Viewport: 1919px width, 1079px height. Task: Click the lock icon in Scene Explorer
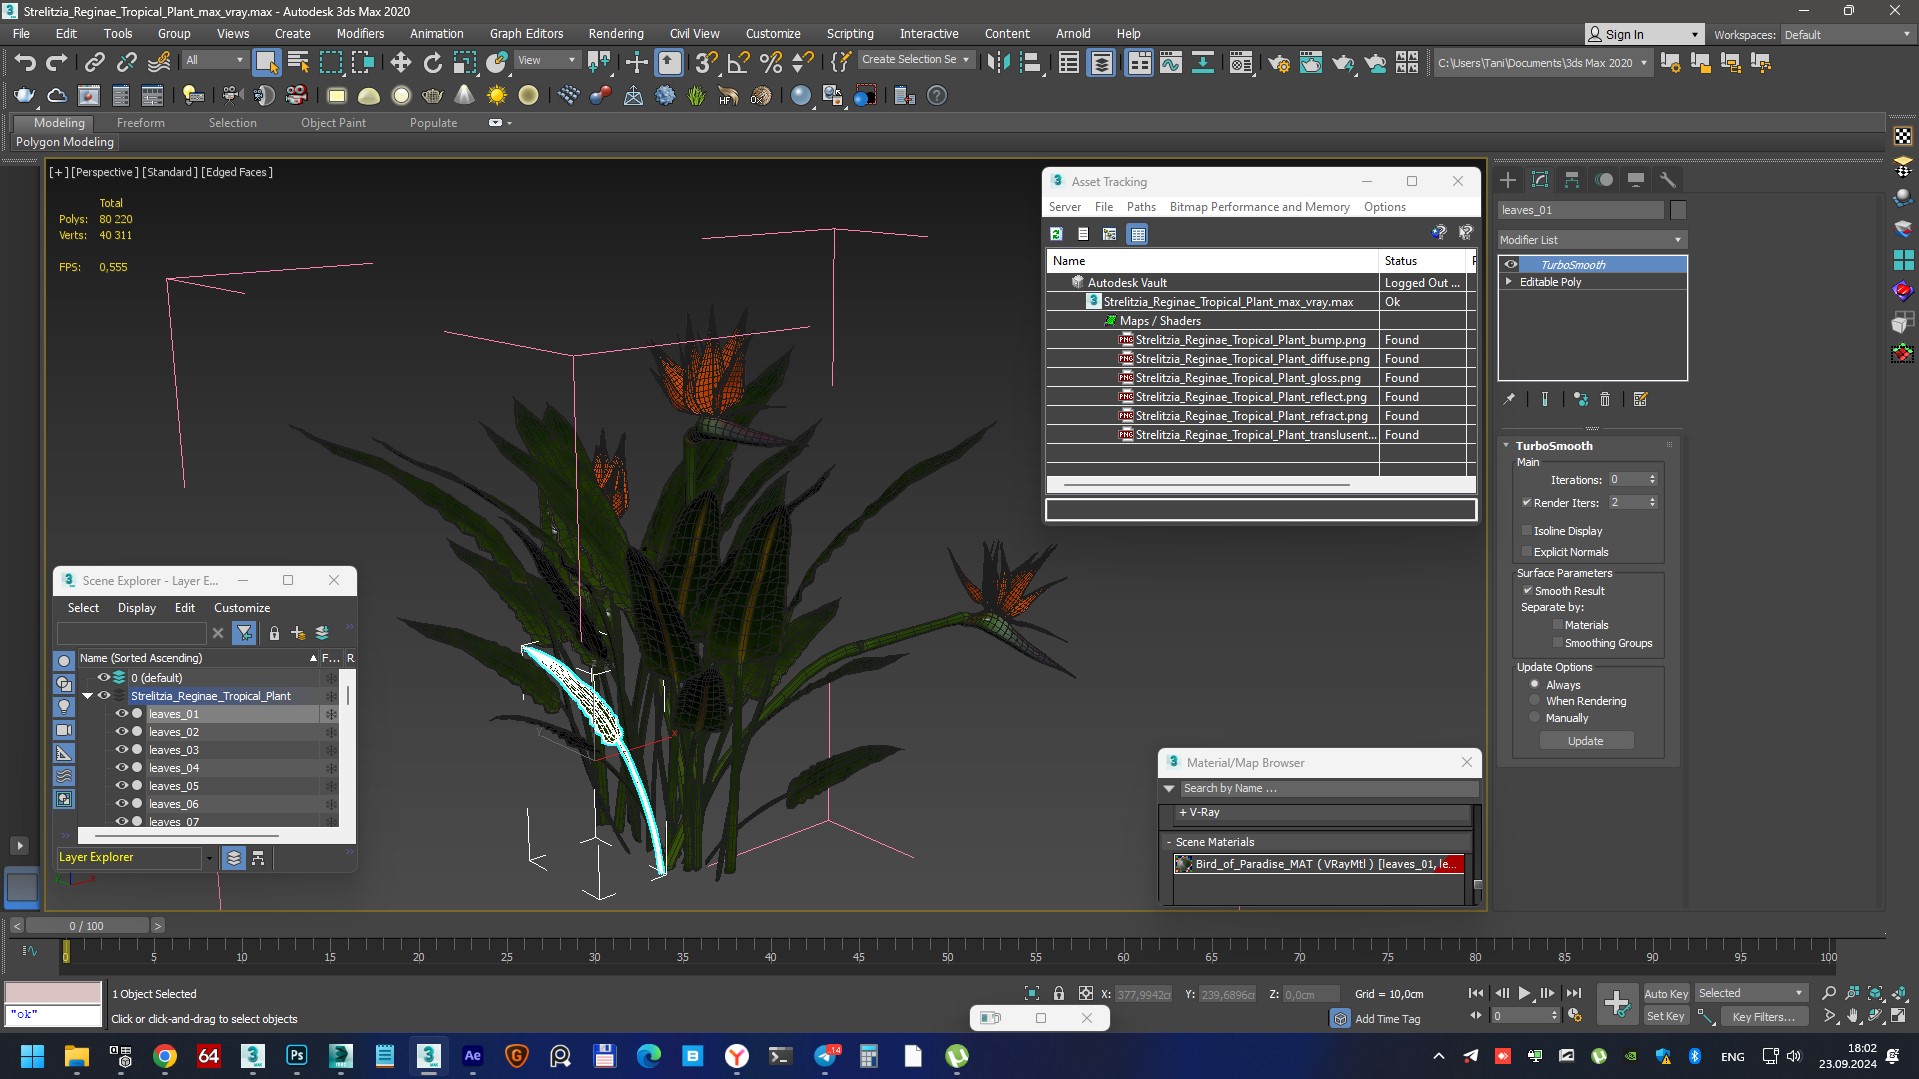pos(274,633)
